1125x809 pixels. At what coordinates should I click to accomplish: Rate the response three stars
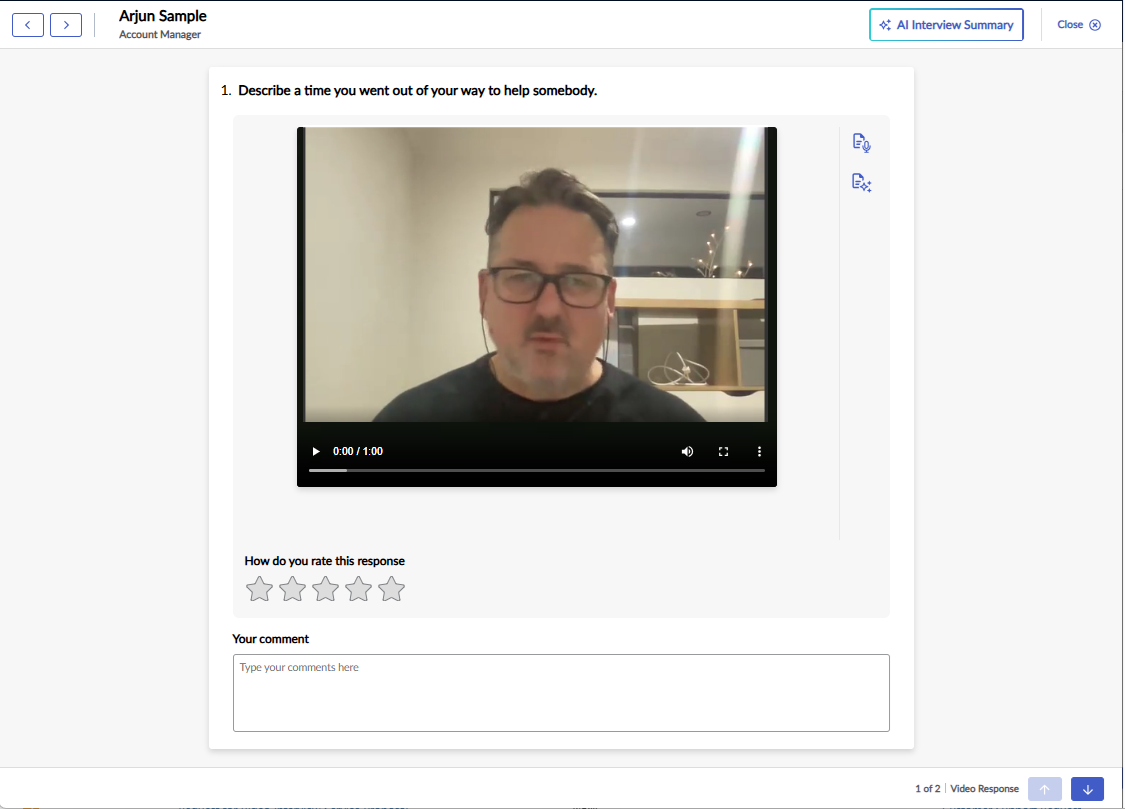point(326,590)
